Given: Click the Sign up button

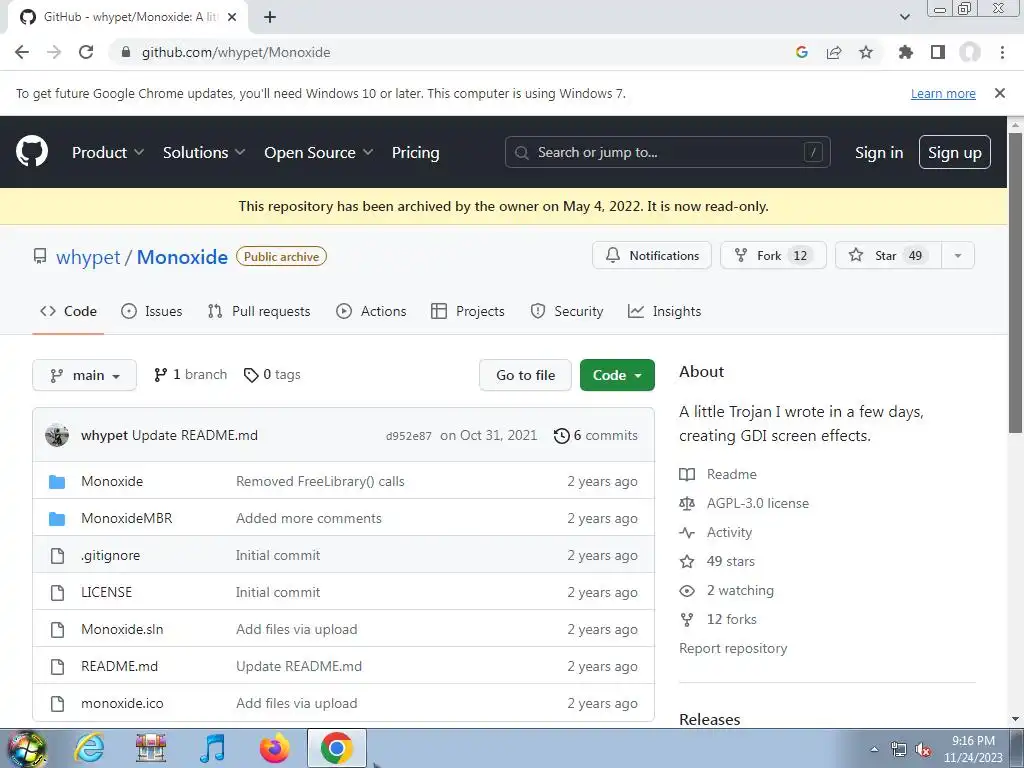Looking at the screenshot, I should click(x=955, y=152).
